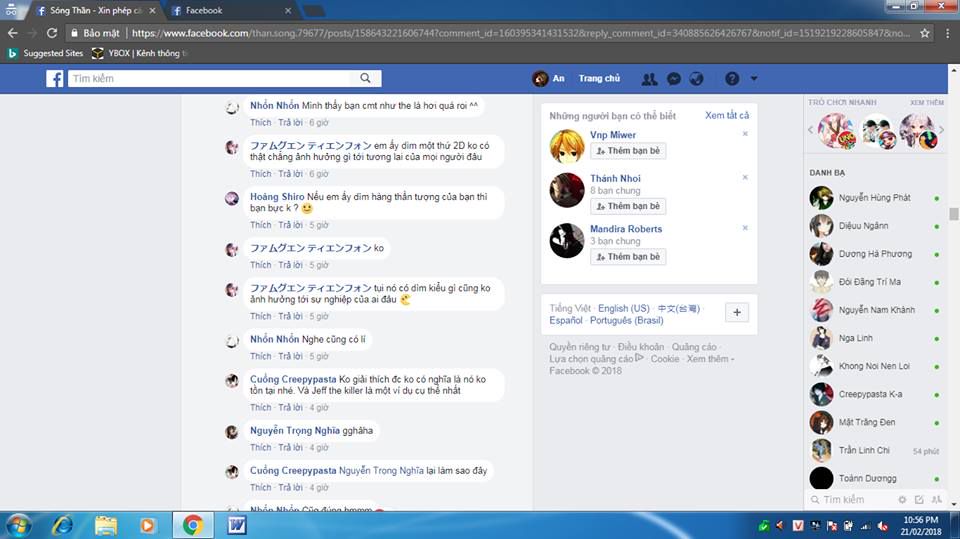The image size is (960, 539).
Task: Click the create group icon in chat sidebar
Action: pos(936,499)
